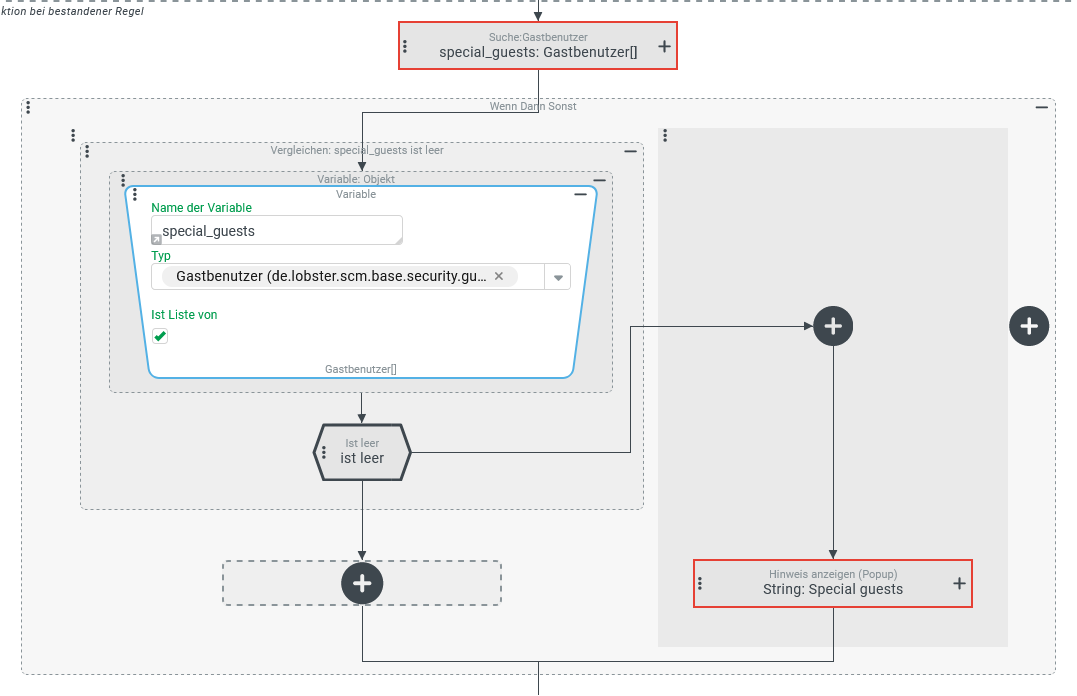The height and width of the screenshot is (696, 1077).
Task: Open dots menu of the Vergleichen block
Action: pos(87,151)
